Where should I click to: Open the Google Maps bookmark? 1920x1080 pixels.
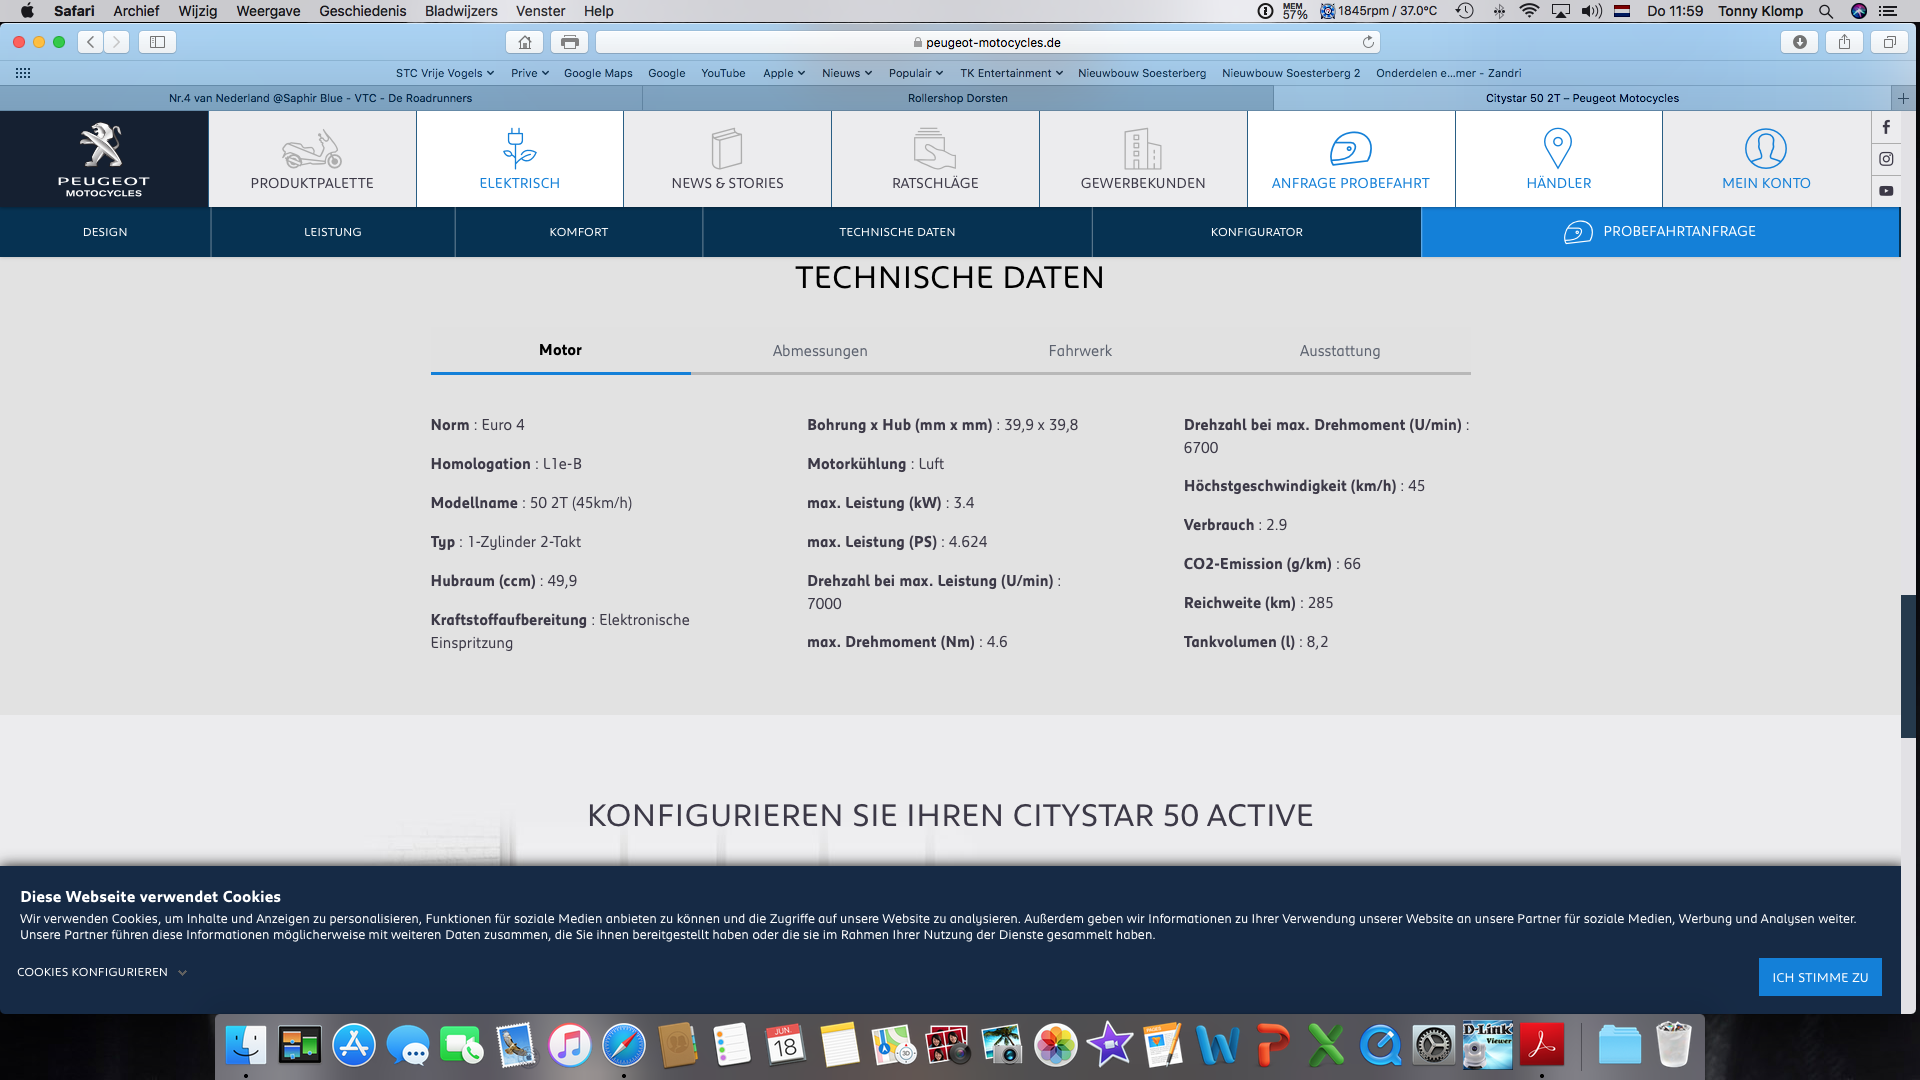598,73
